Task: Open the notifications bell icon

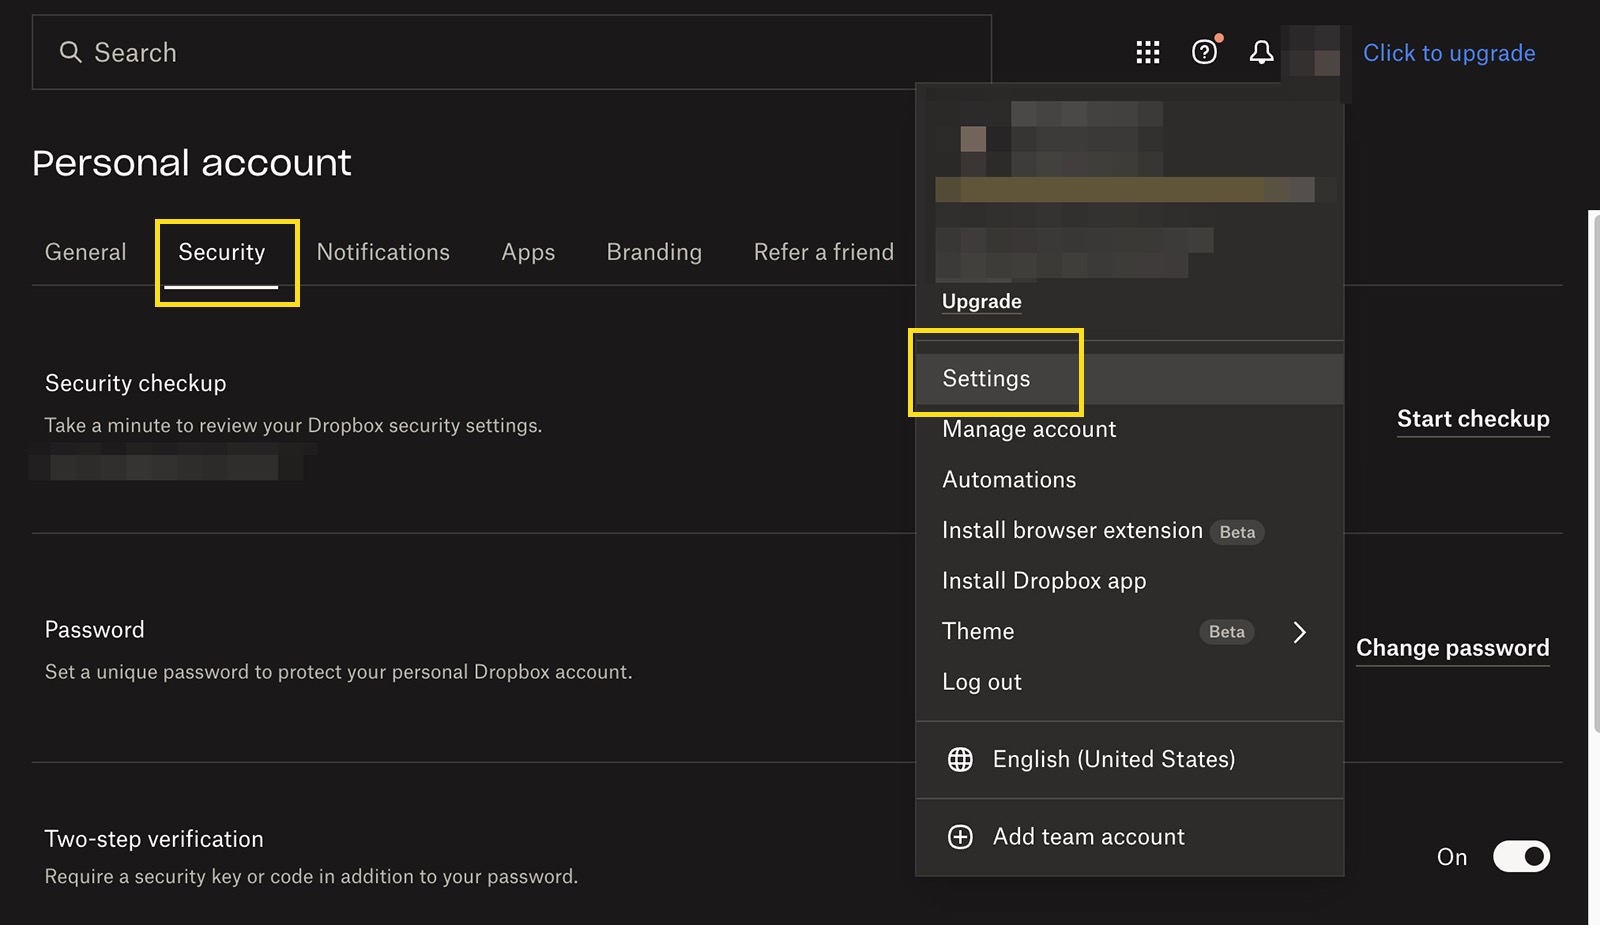Action: click(x=1262, y=52)
